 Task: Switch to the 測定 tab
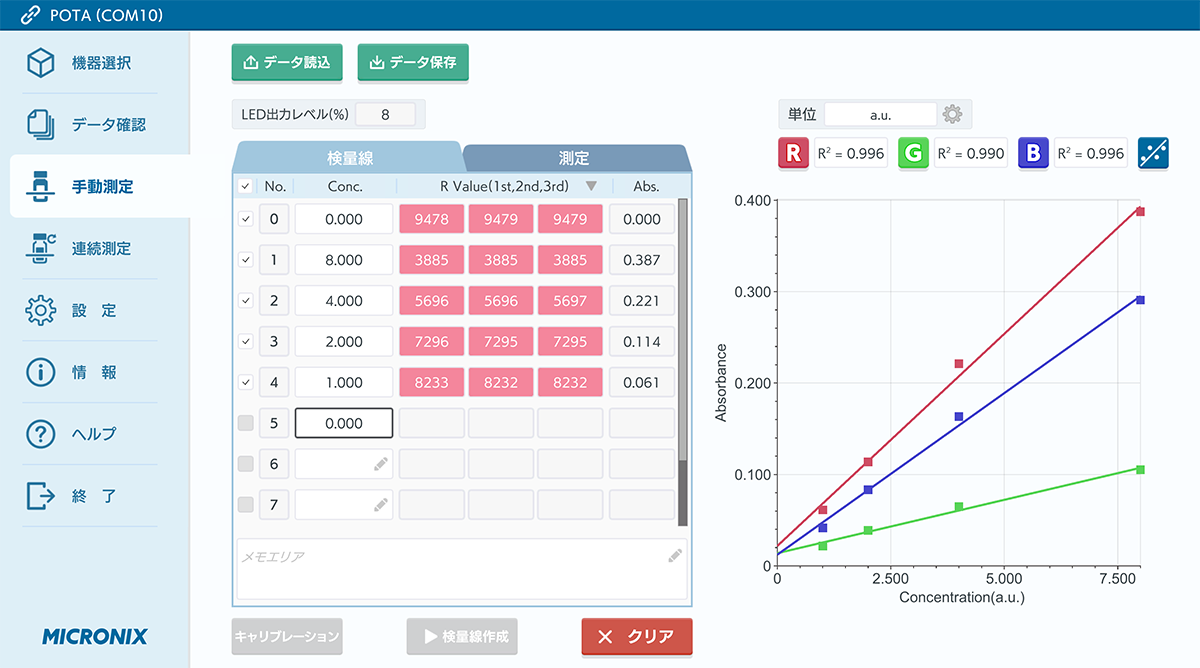[574, 158]
